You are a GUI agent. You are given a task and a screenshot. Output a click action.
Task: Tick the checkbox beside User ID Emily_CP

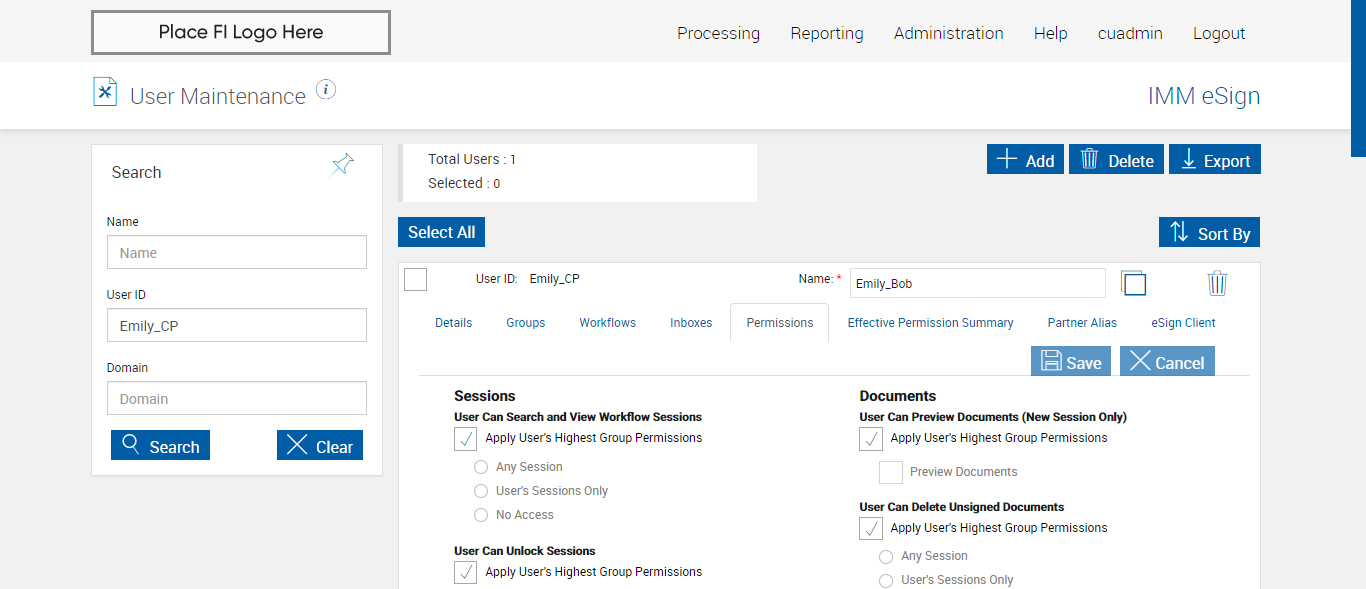point(416,280)
